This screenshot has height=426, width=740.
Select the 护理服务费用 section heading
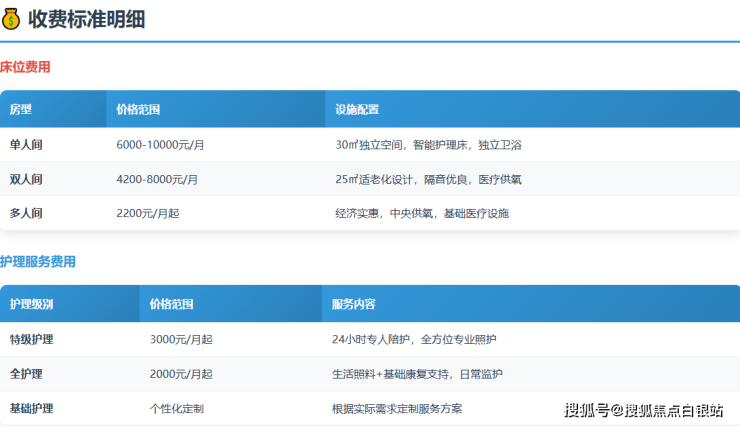tap(38, 261)
